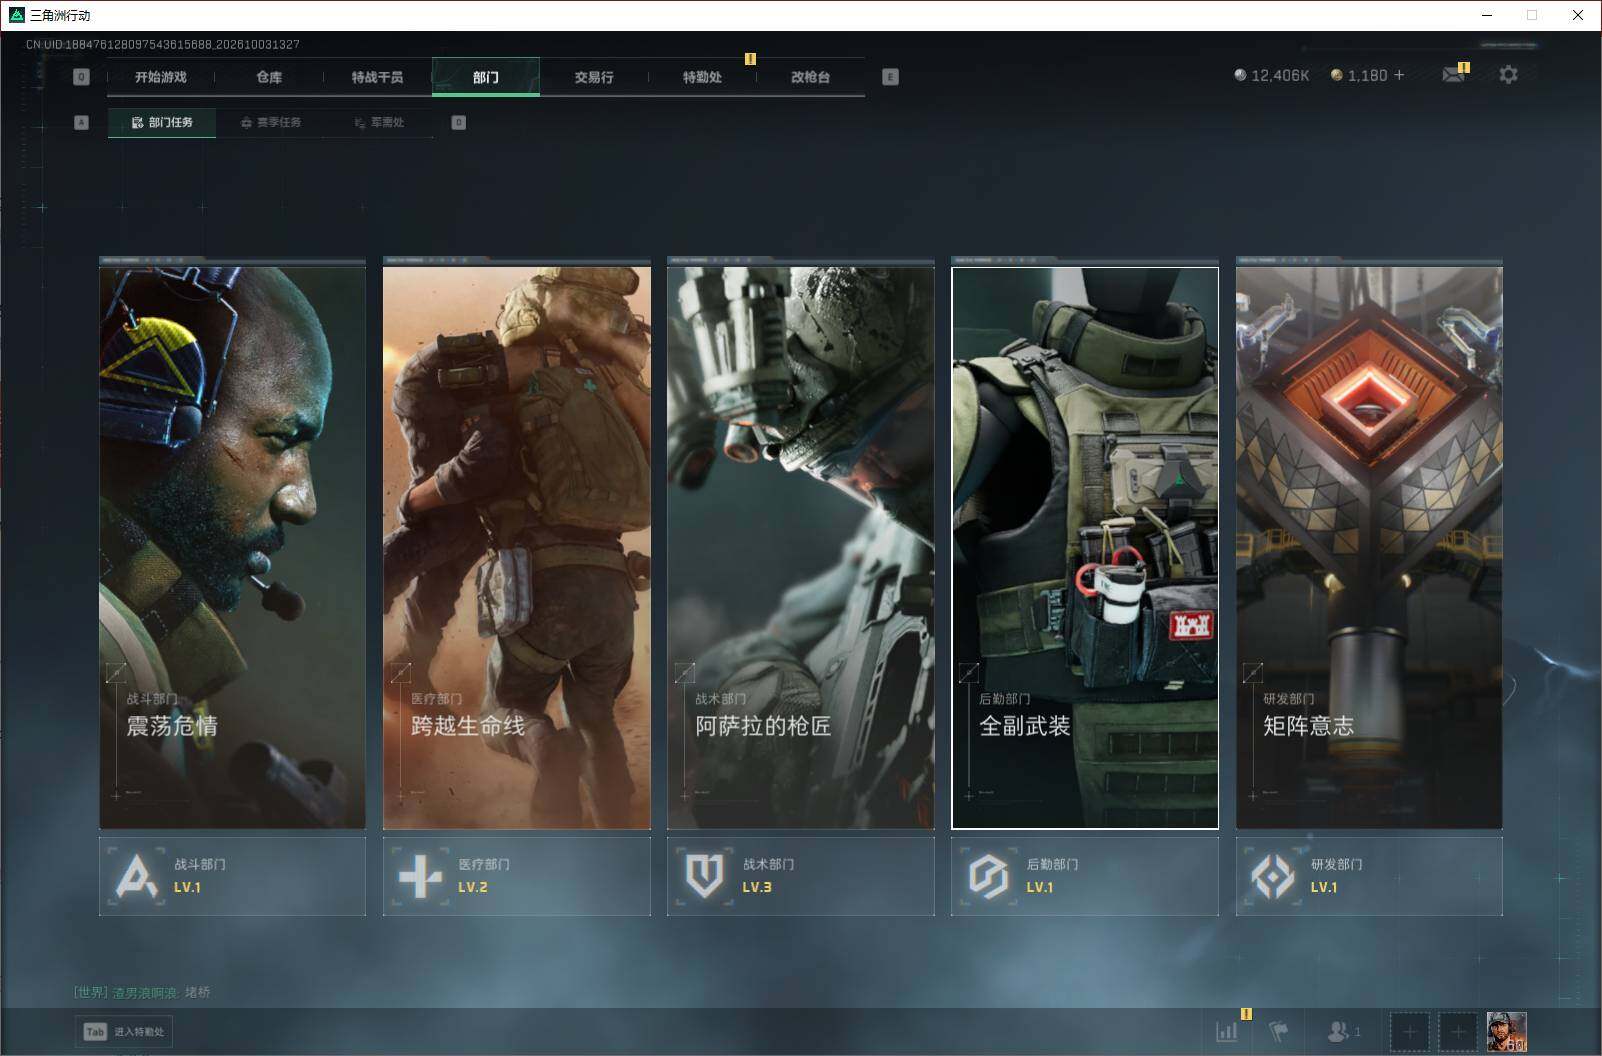Click the 战斗部门 emblem icon
This screenshot has width=1602, height=1056.
pos(136,876)
